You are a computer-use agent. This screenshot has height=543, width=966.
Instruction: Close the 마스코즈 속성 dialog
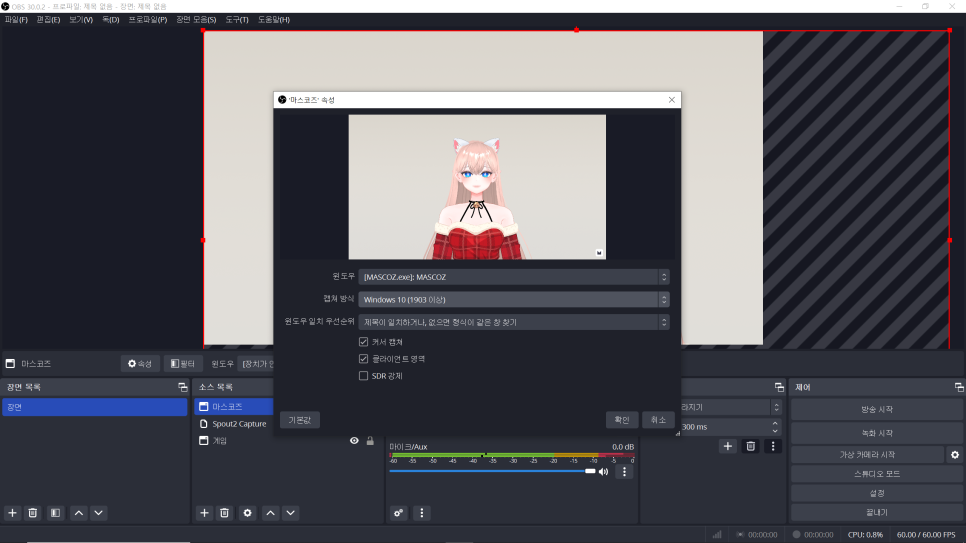point(672,100)
